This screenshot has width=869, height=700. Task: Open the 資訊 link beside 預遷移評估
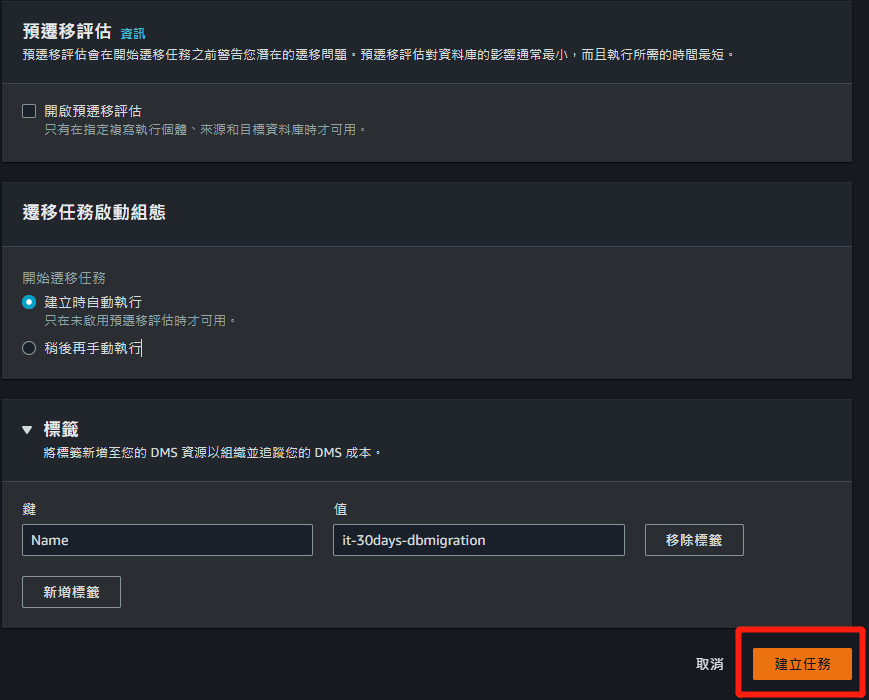tap(133, 33)
